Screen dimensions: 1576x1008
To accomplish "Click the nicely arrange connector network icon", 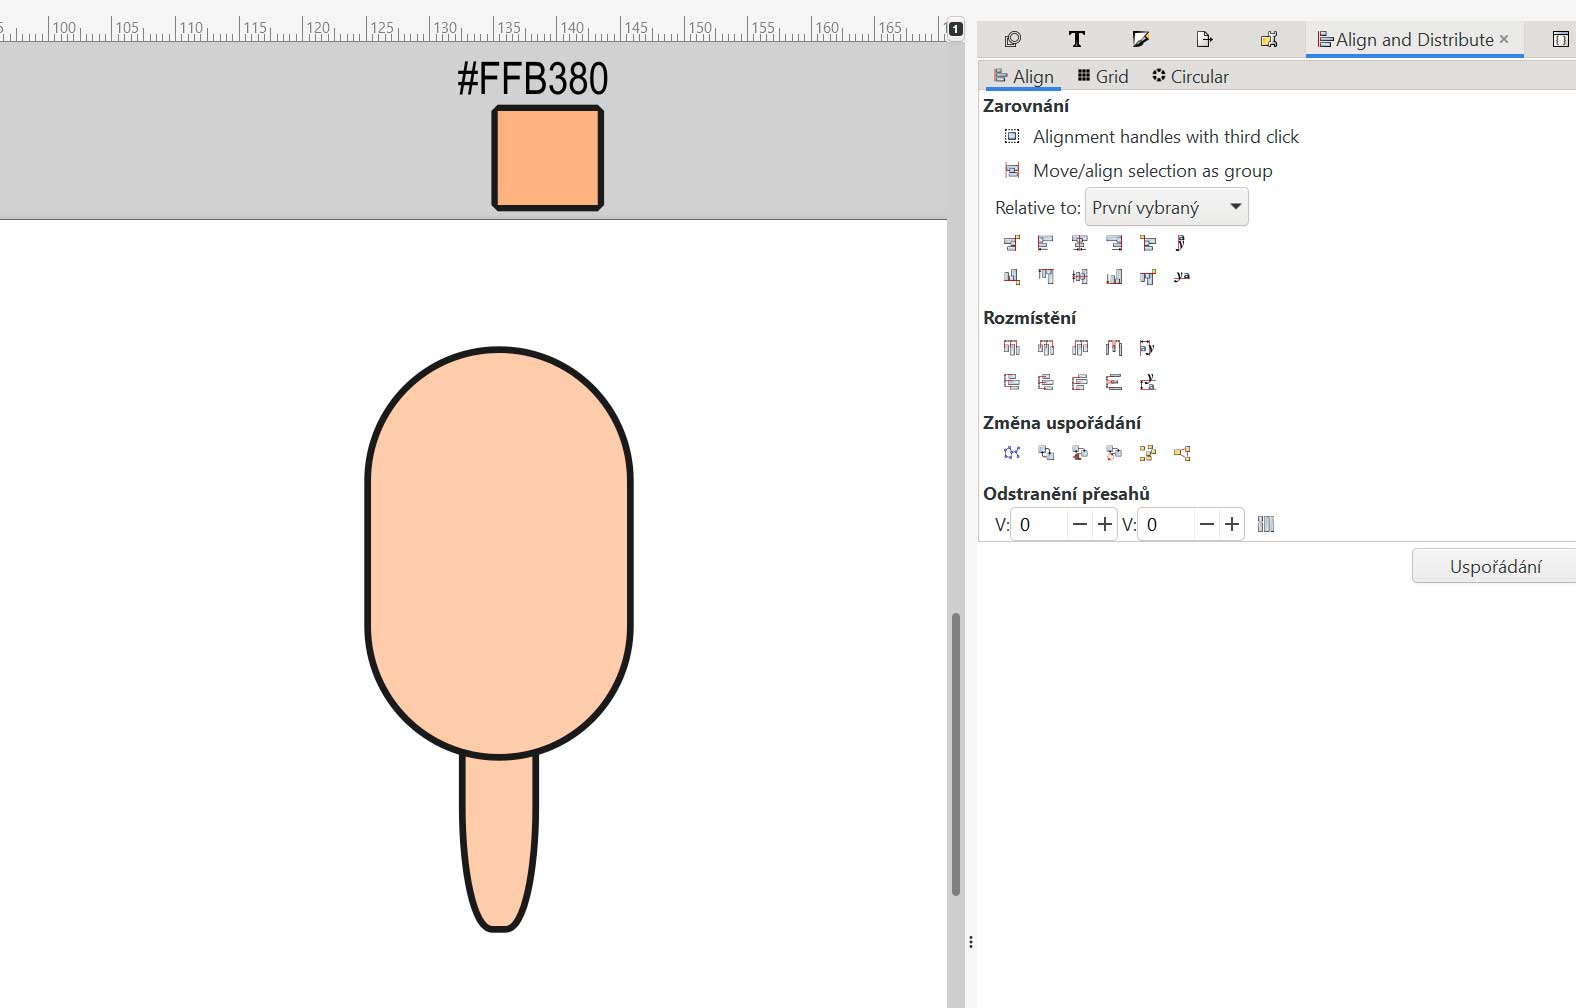I will [1012, 453].
